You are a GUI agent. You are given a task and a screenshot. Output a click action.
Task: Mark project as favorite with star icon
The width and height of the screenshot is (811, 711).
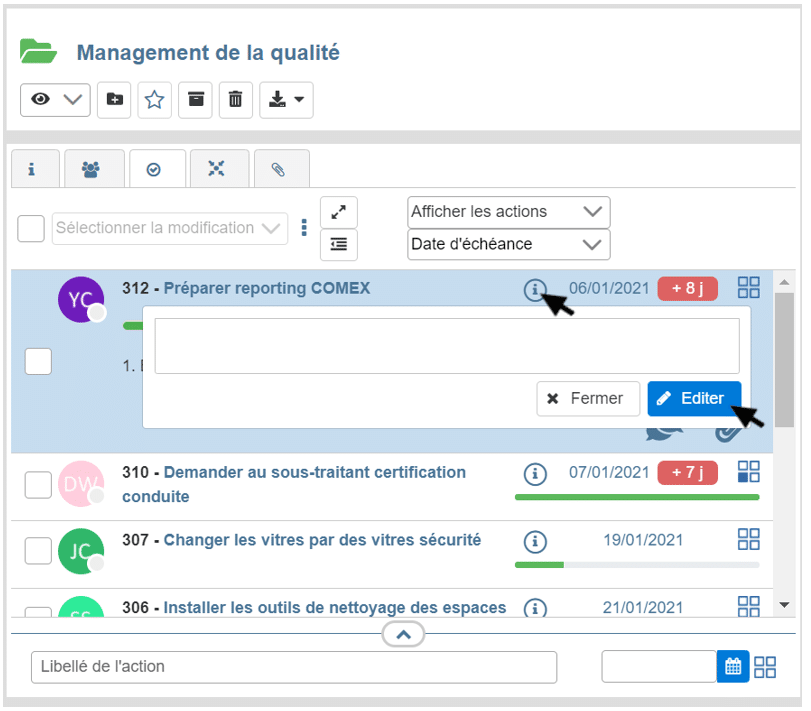click(155, 100)
